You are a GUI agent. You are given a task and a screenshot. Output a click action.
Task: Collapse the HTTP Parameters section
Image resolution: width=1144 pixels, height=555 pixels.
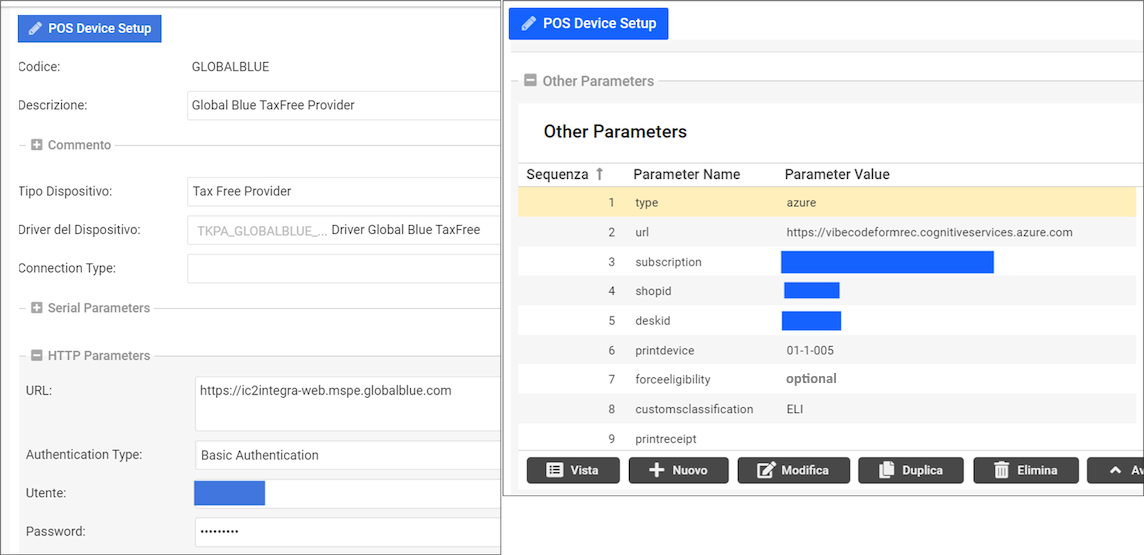(37, 355)
